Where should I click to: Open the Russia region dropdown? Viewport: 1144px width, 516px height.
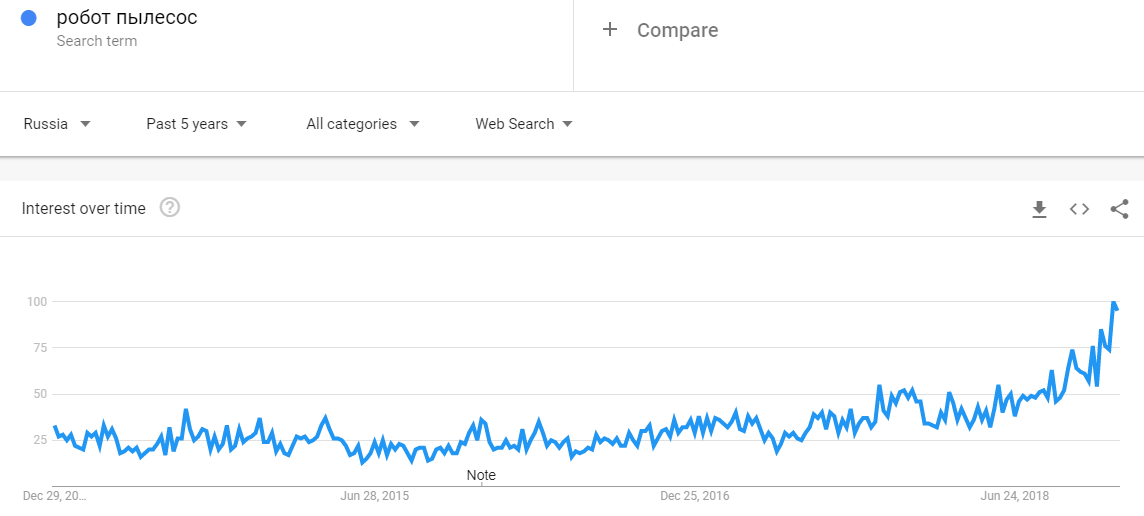(x=57, y=124)
